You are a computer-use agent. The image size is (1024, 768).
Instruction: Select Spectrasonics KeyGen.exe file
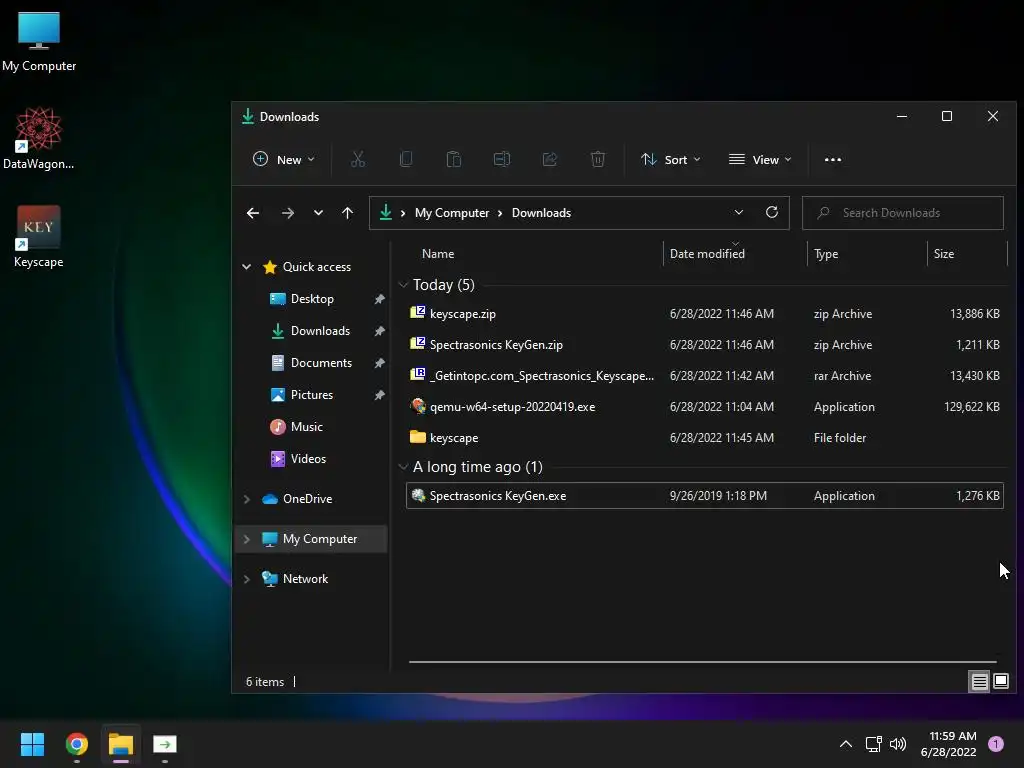click(704, 496)
